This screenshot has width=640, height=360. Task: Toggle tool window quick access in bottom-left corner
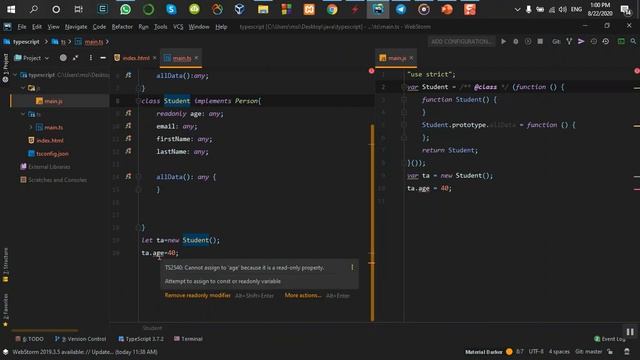point(5,352)
